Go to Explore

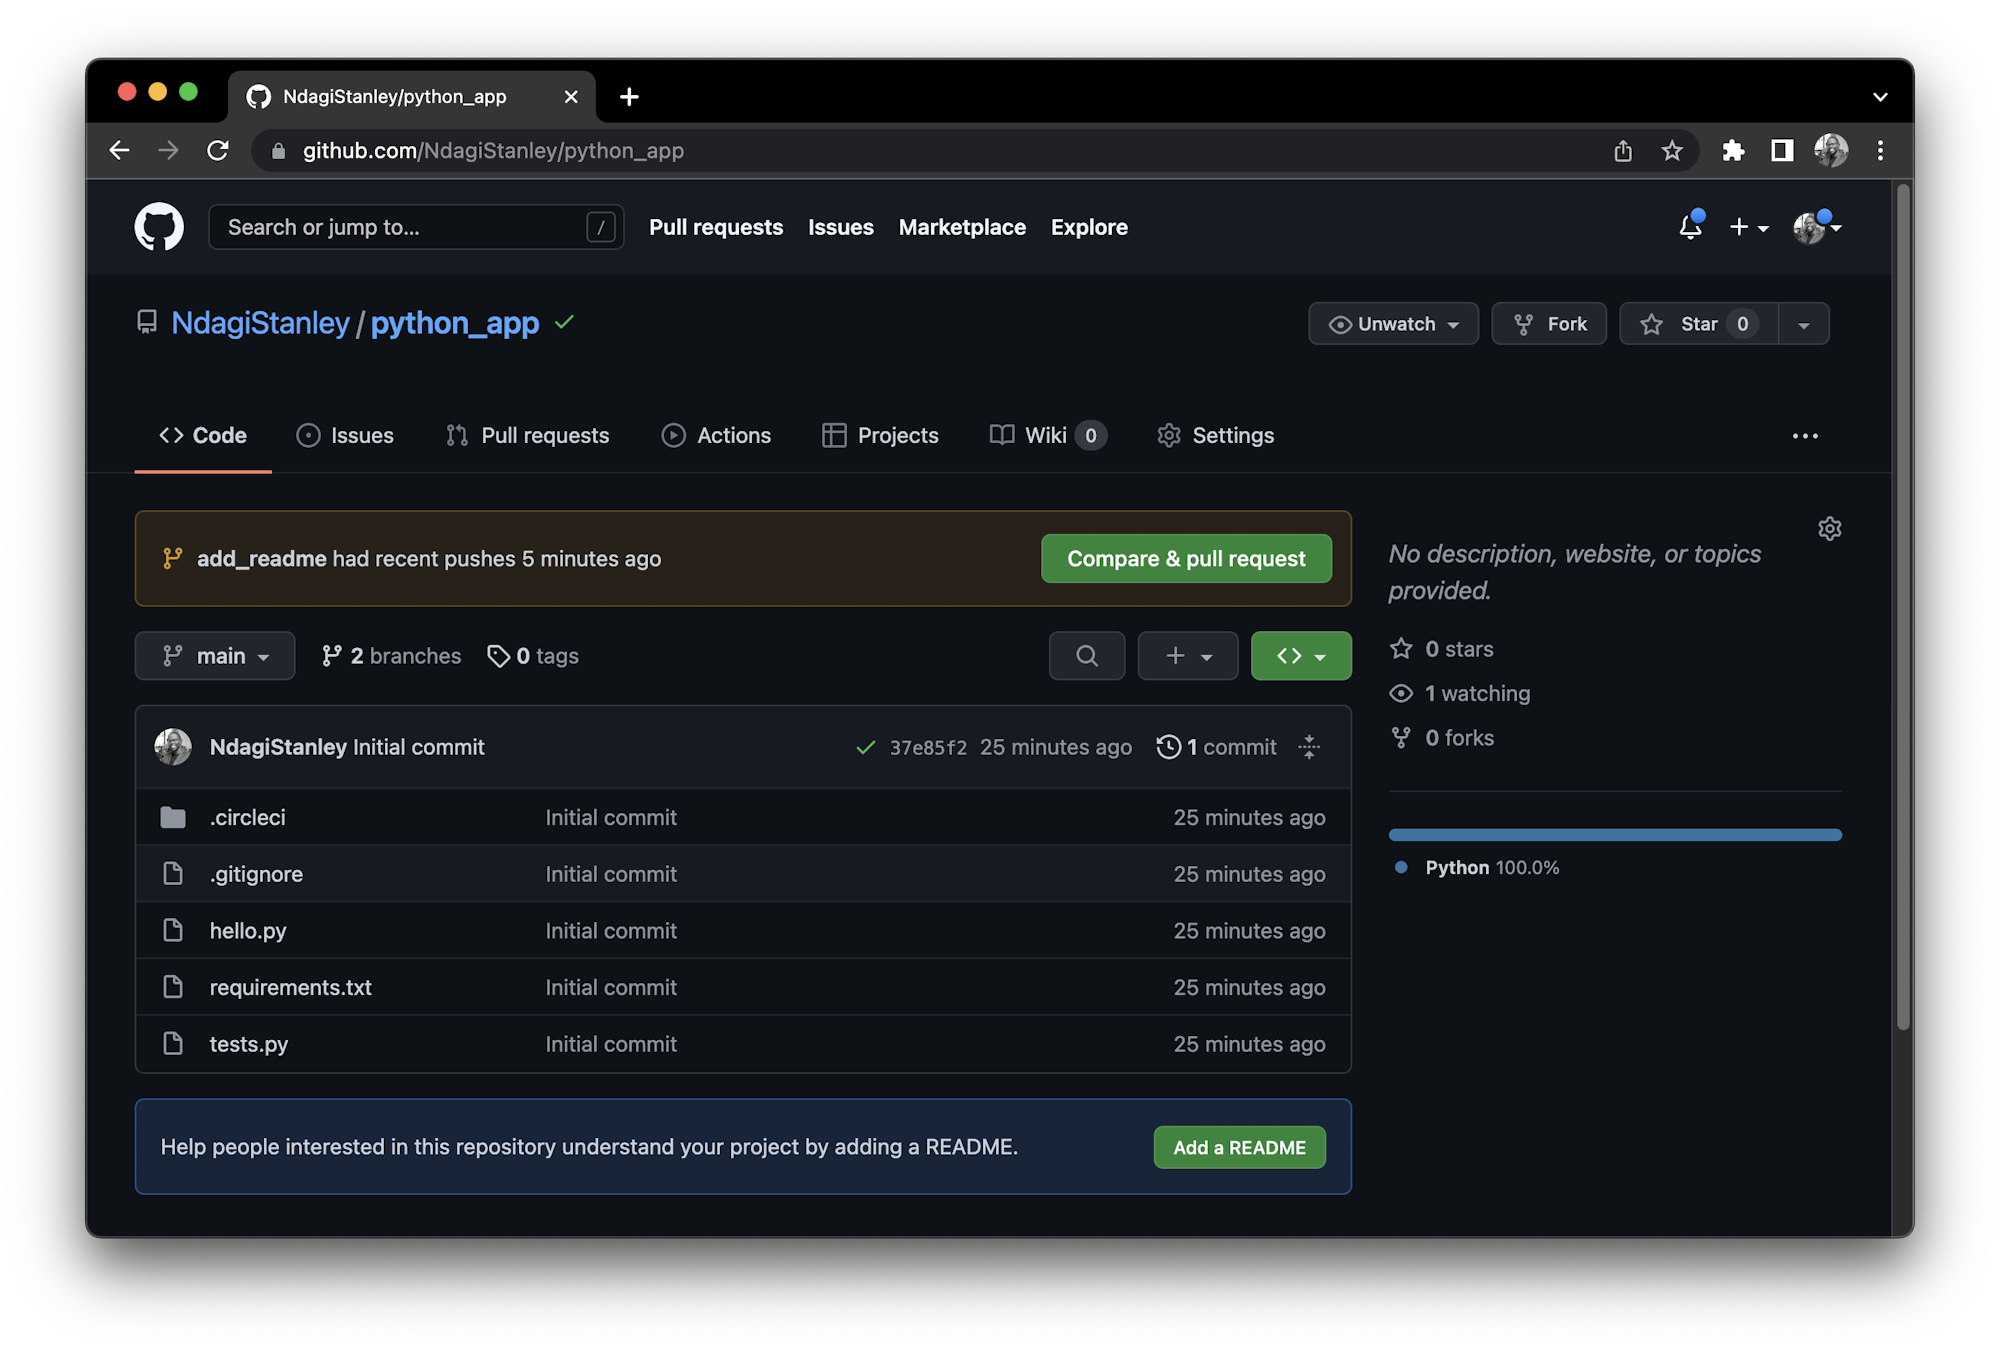click(x=1089, y=227)
